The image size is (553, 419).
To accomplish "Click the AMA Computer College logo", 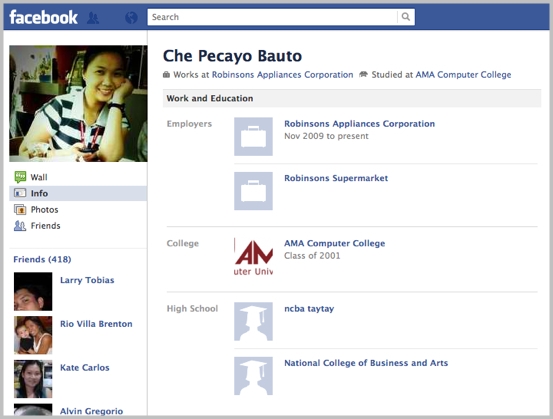I will tap(253, 256).
